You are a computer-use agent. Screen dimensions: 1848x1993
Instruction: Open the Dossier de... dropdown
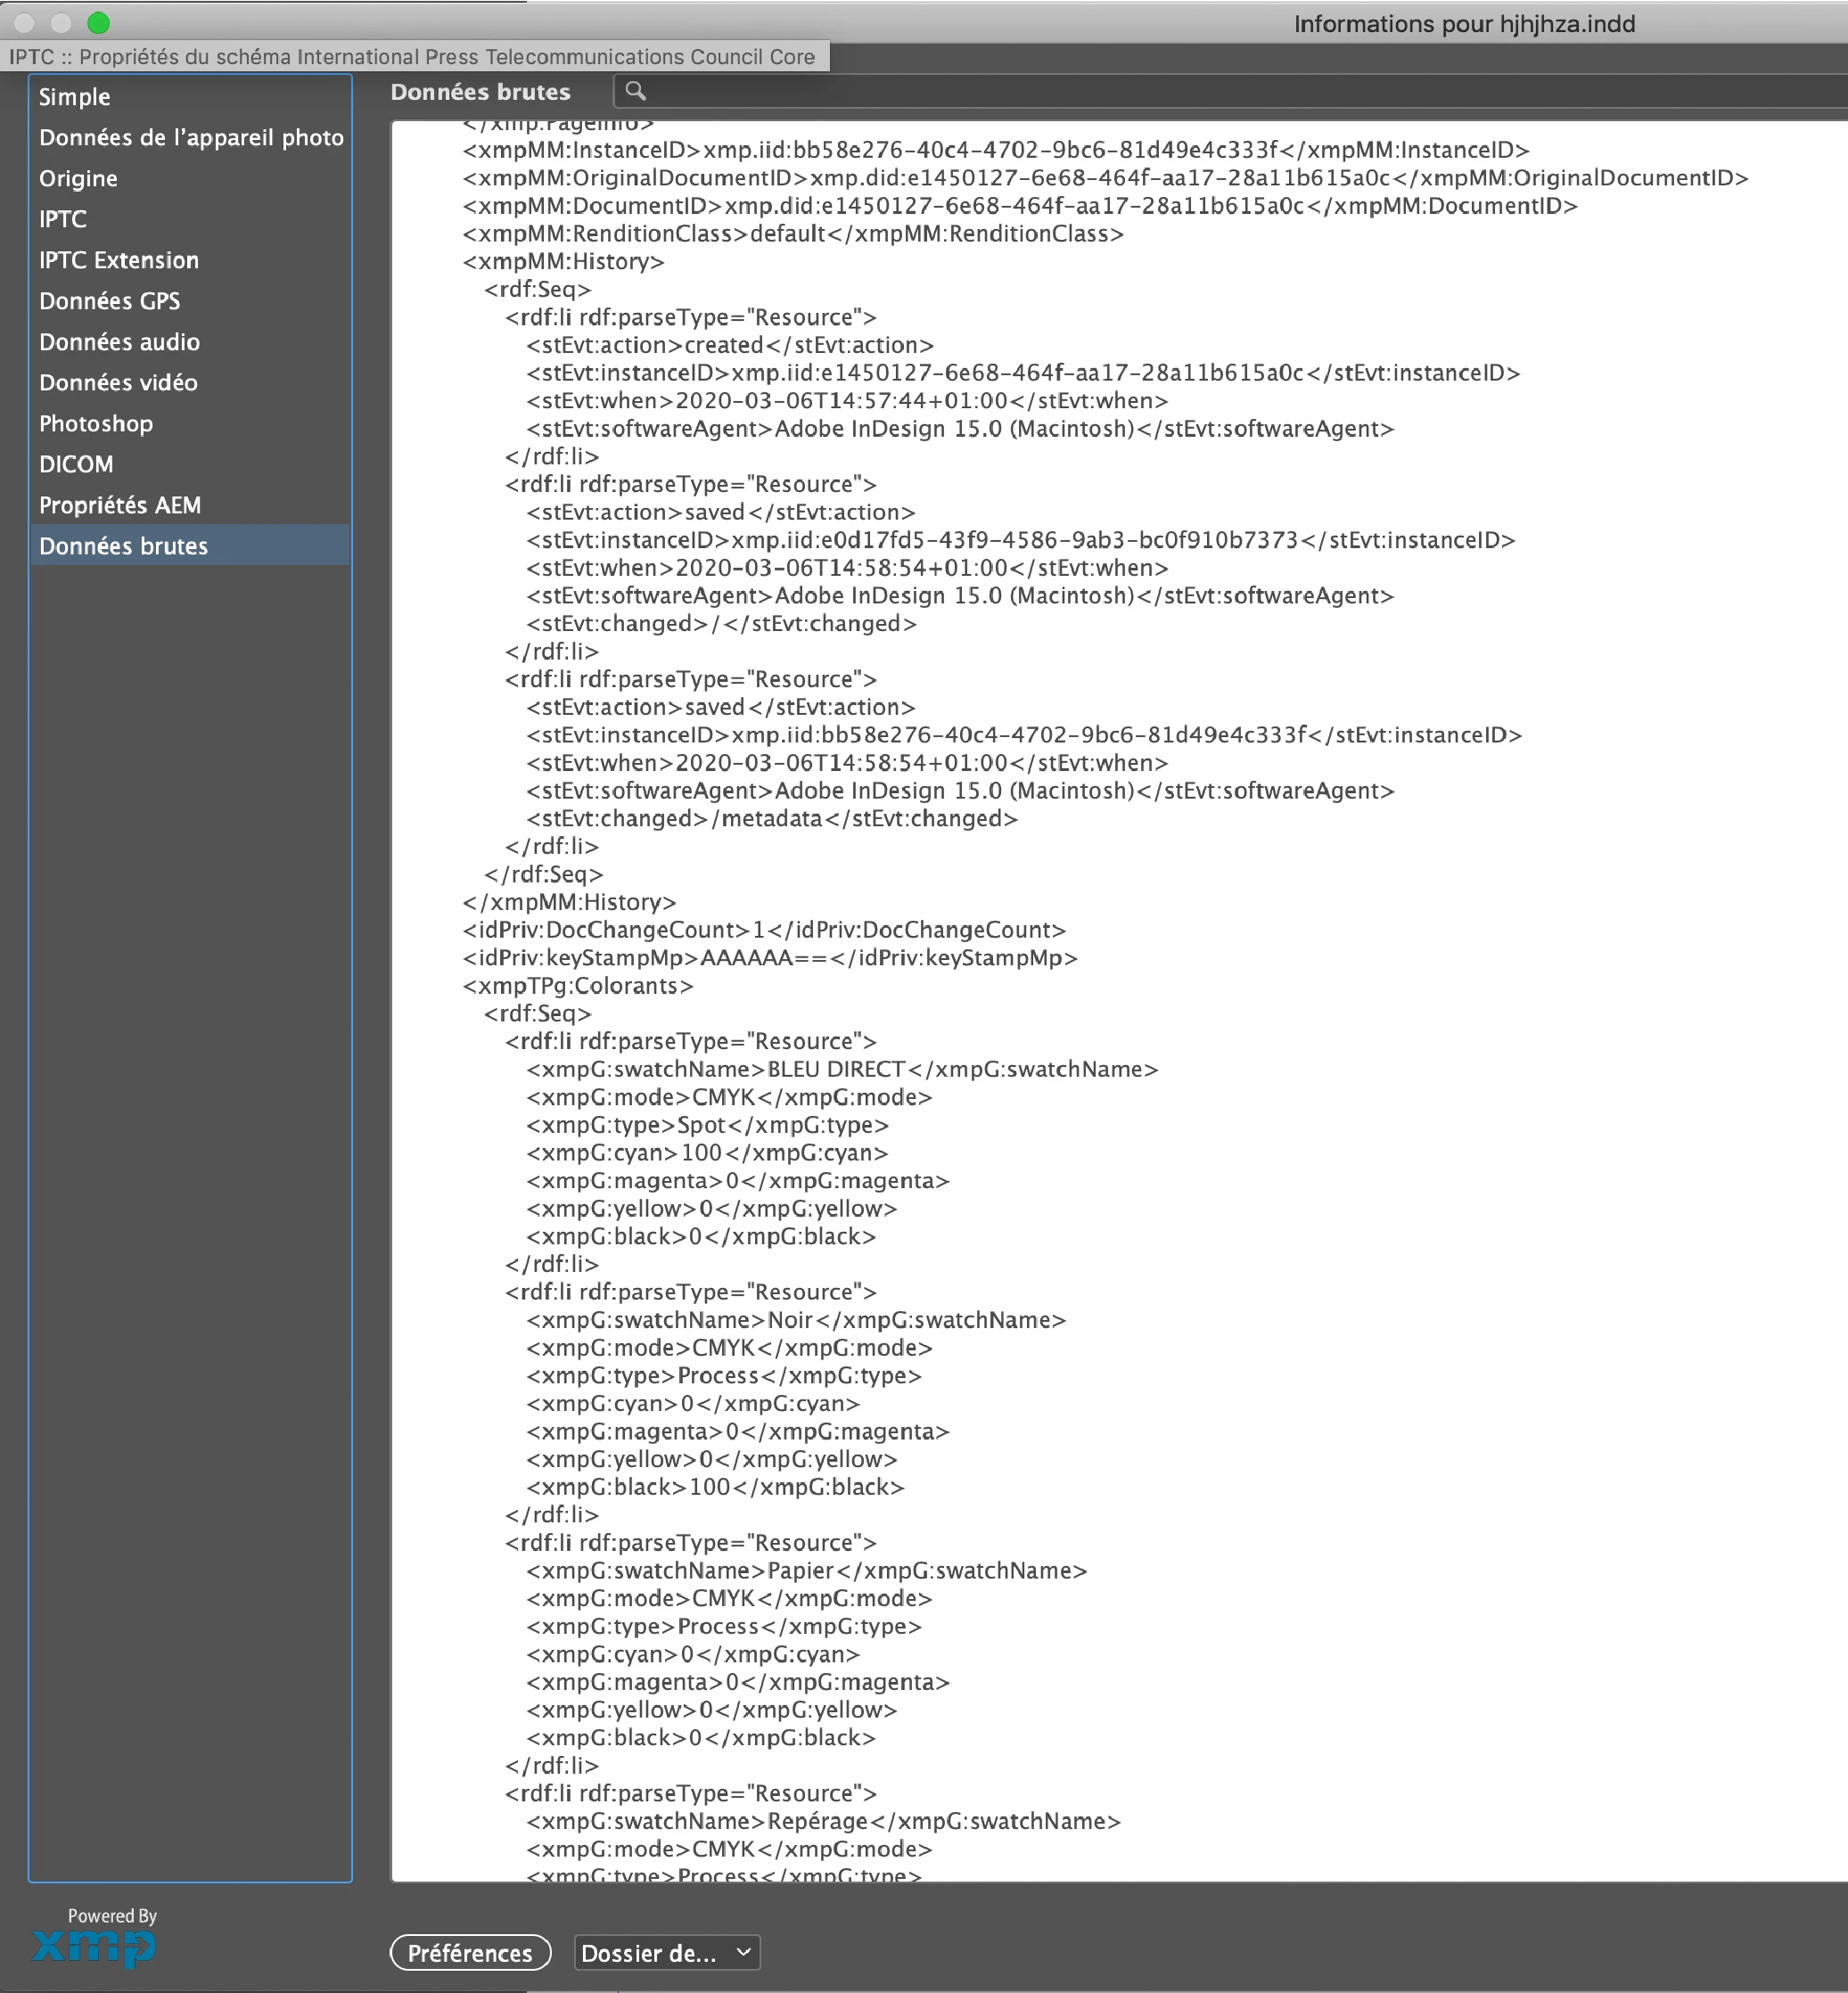666,1952
